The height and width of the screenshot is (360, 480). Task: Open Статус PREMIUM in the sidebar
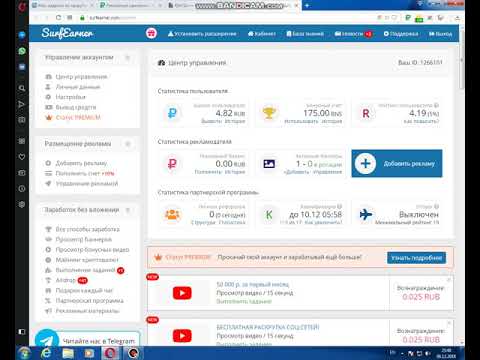78,117
